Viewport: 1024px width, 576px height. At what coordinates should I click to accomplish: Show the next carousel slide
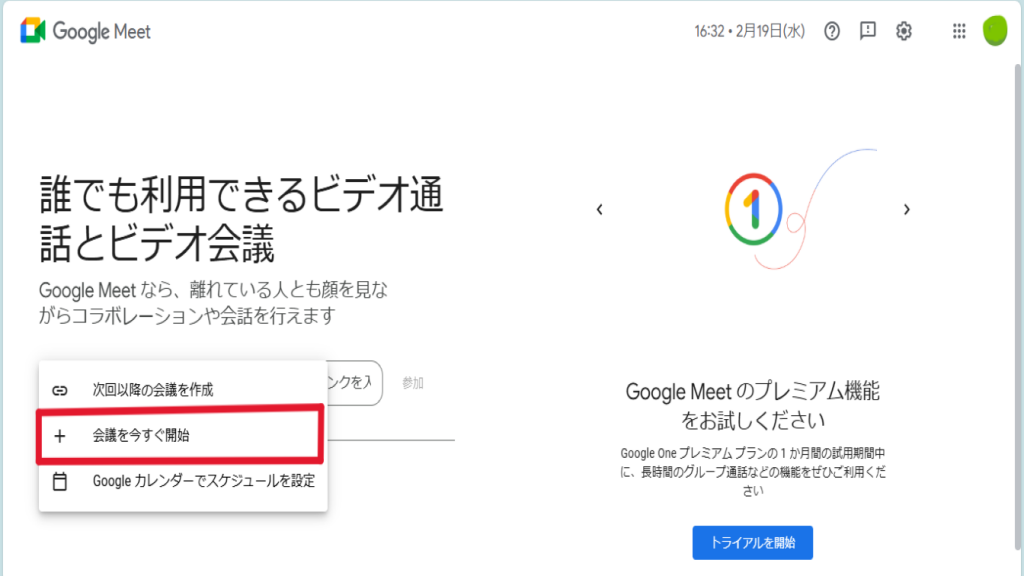point(906,210)
